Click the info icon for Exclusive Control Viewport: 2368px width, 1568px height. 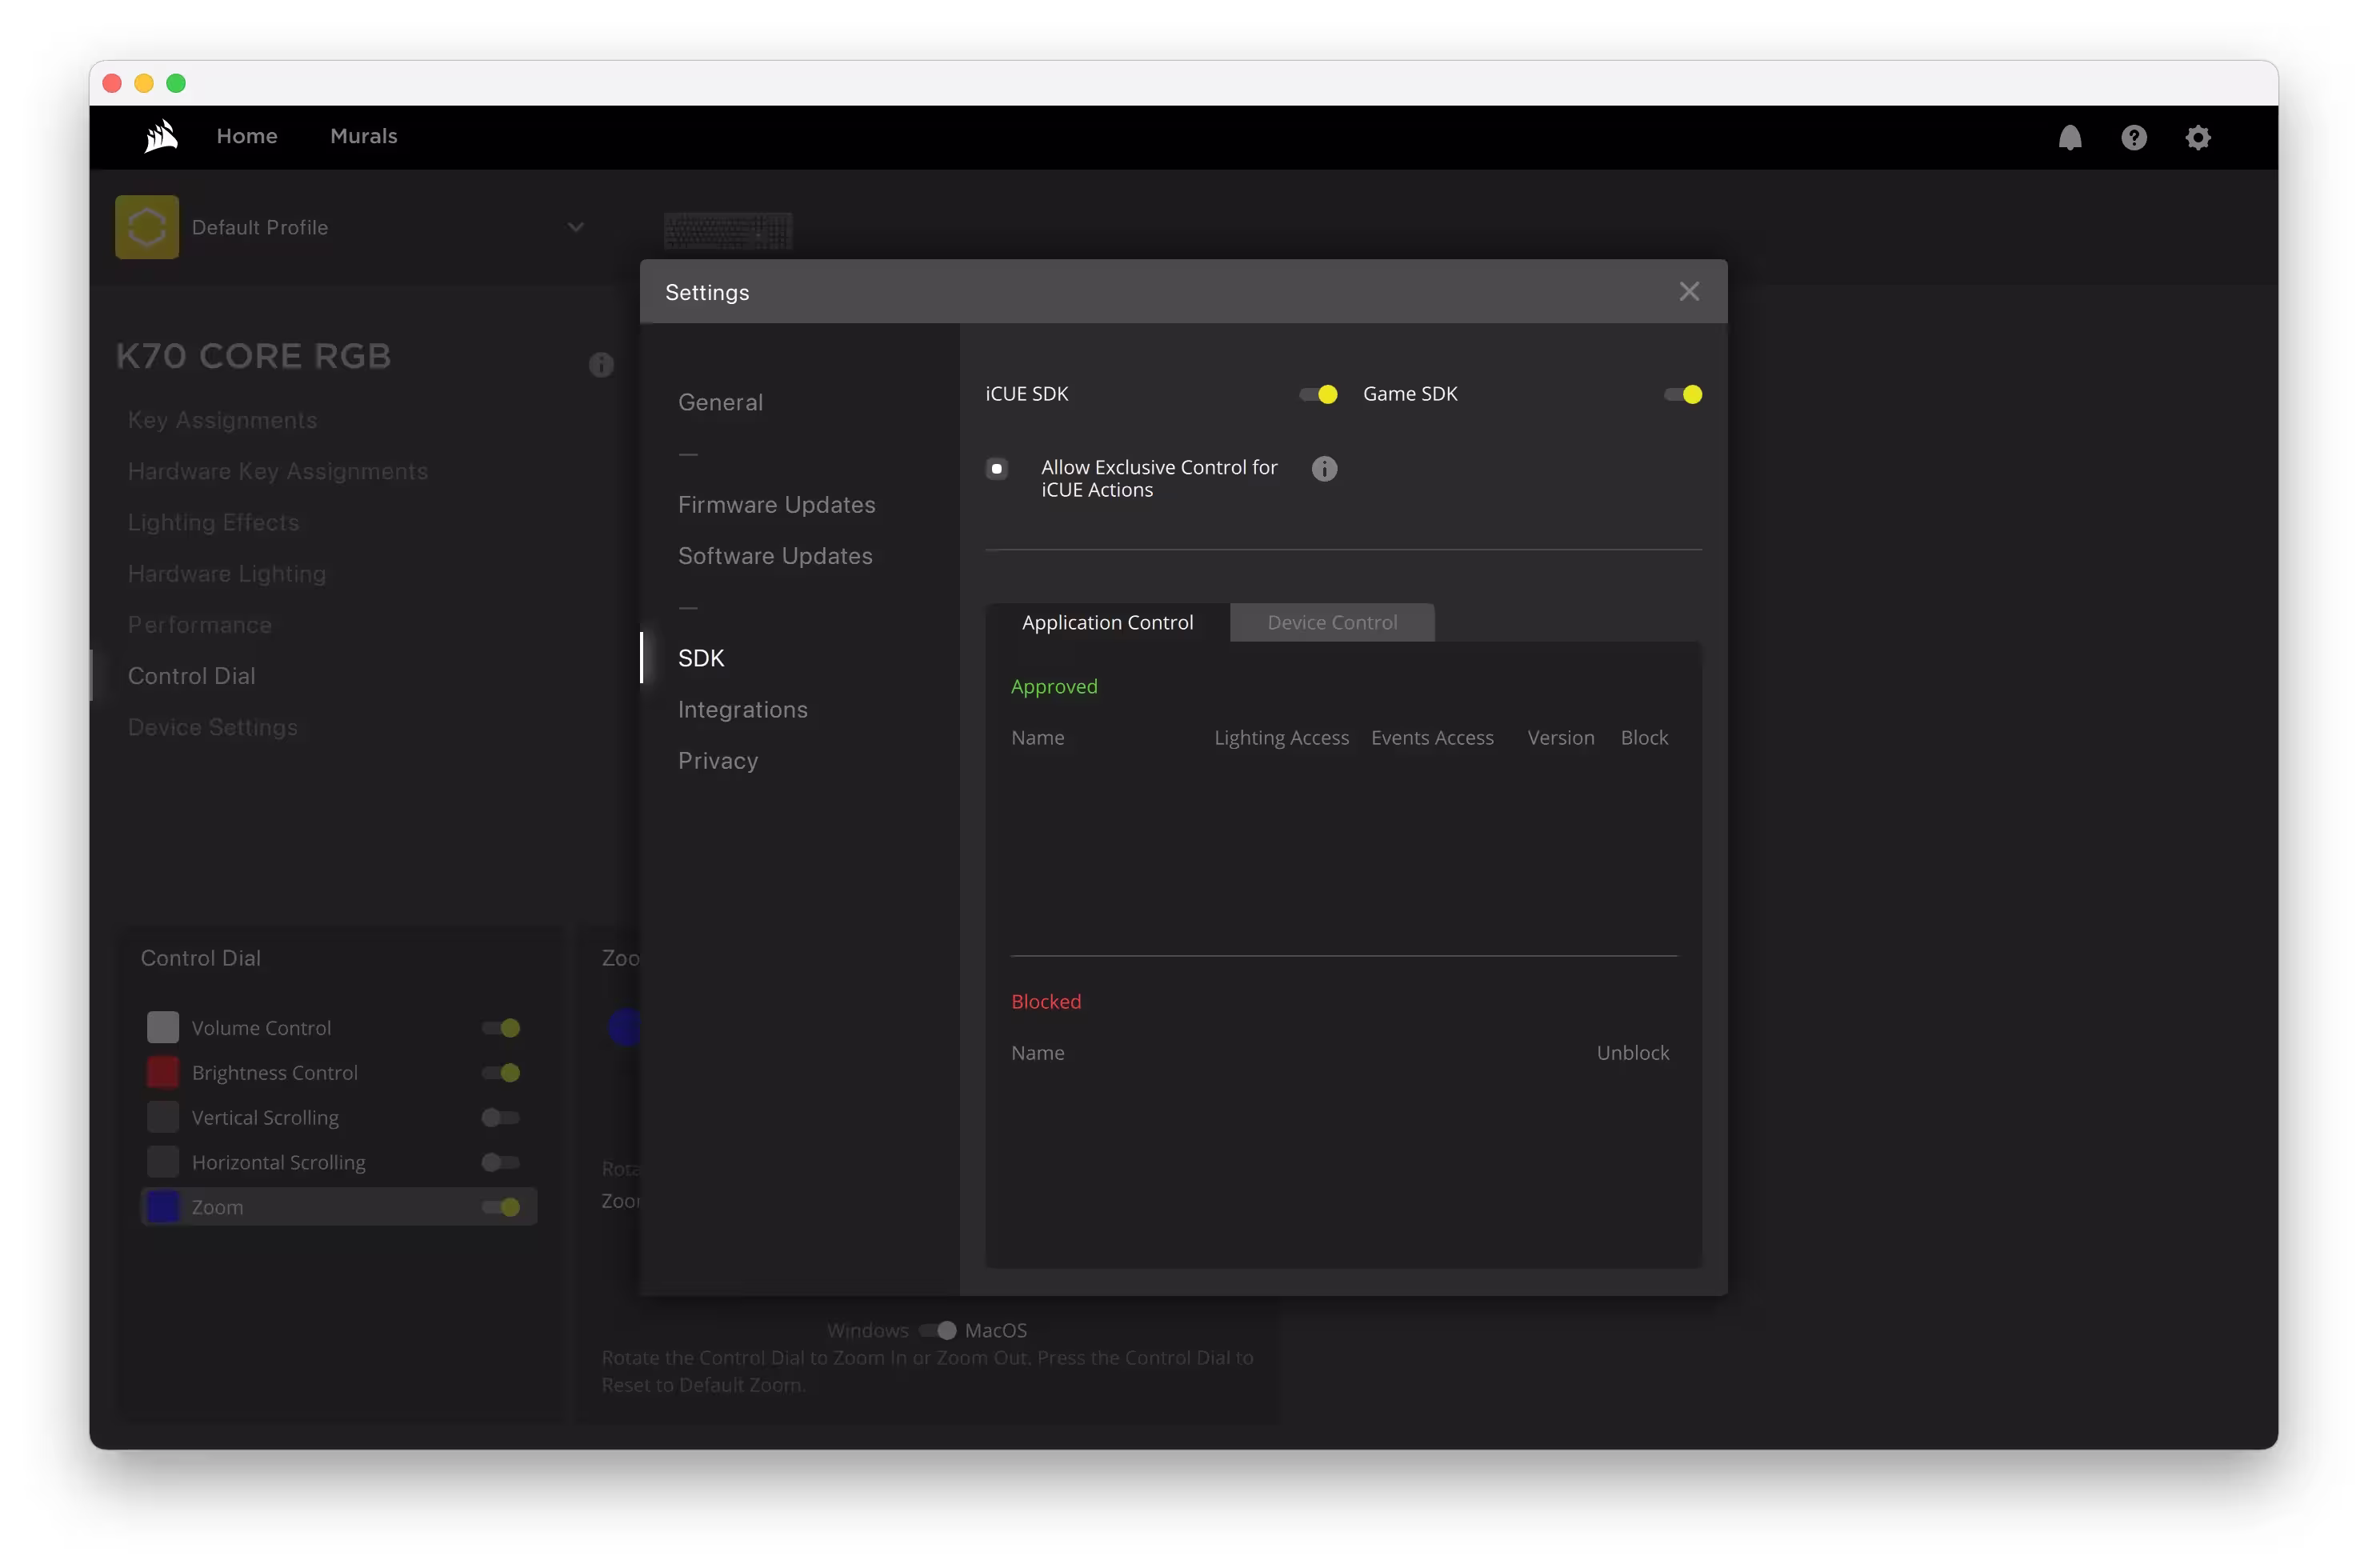click(1324, 468)
